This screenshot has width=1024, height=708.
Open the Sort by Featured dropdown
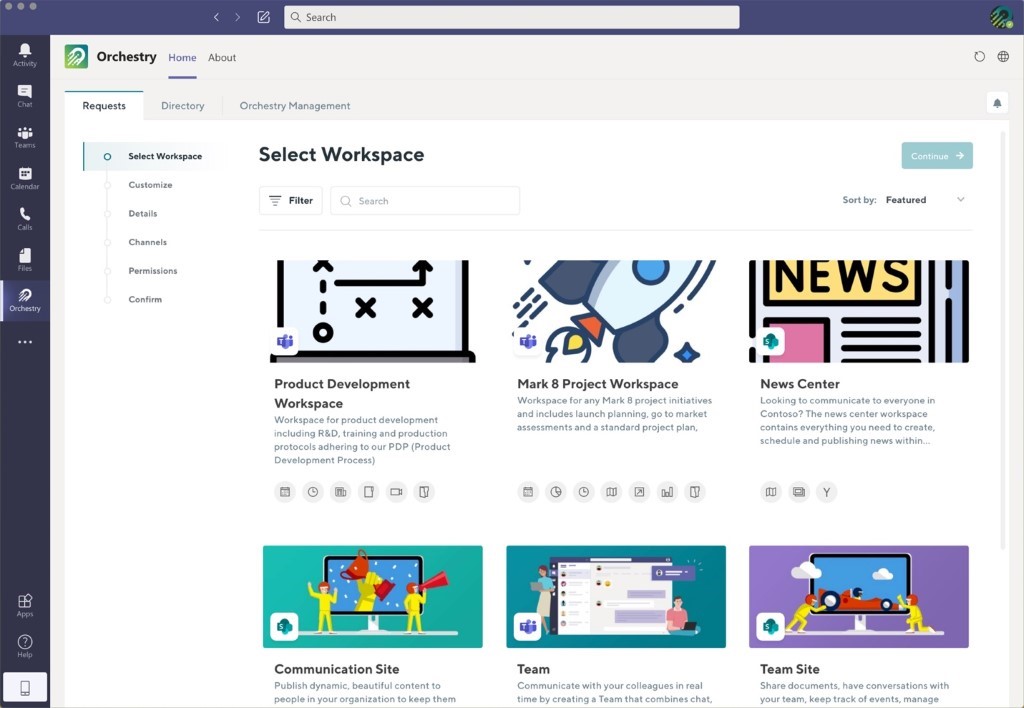point(925,200)
